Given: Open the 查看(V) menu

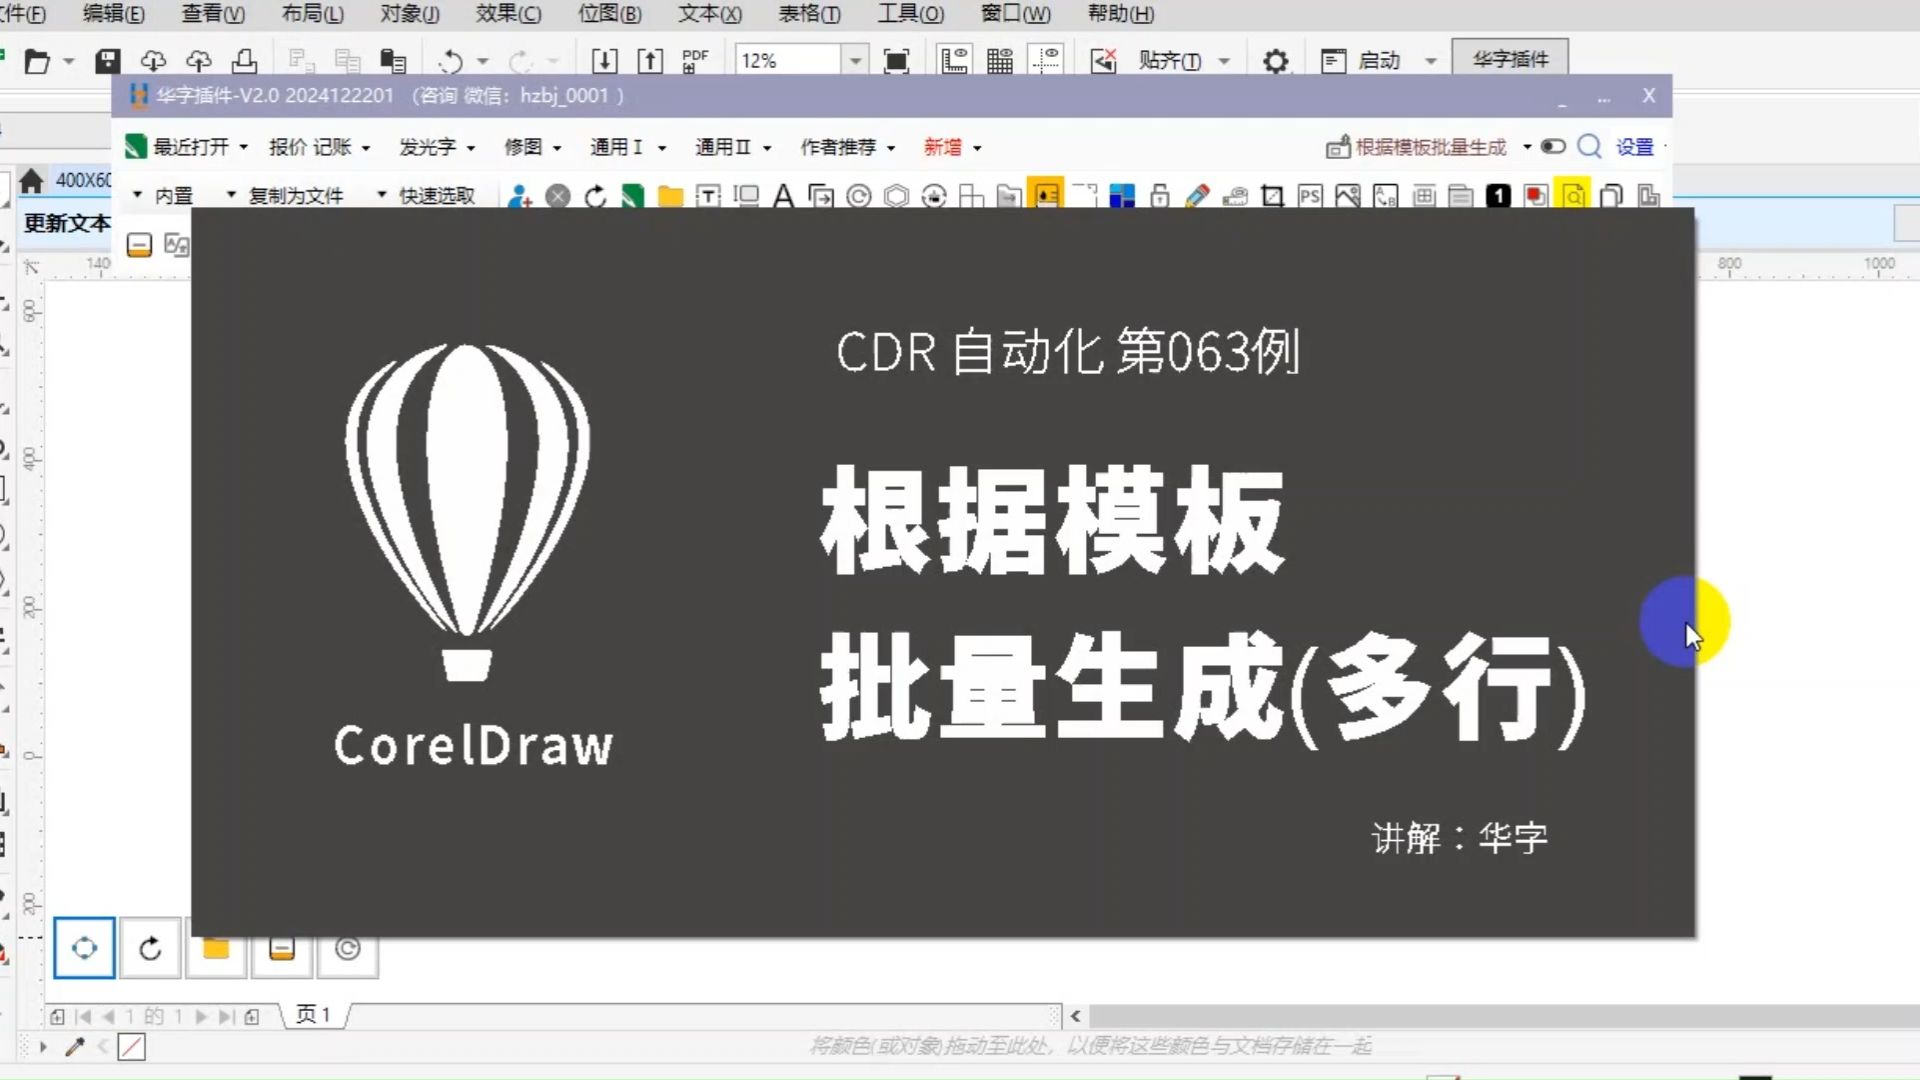Looking at the screenshot, I should (213, 14).
